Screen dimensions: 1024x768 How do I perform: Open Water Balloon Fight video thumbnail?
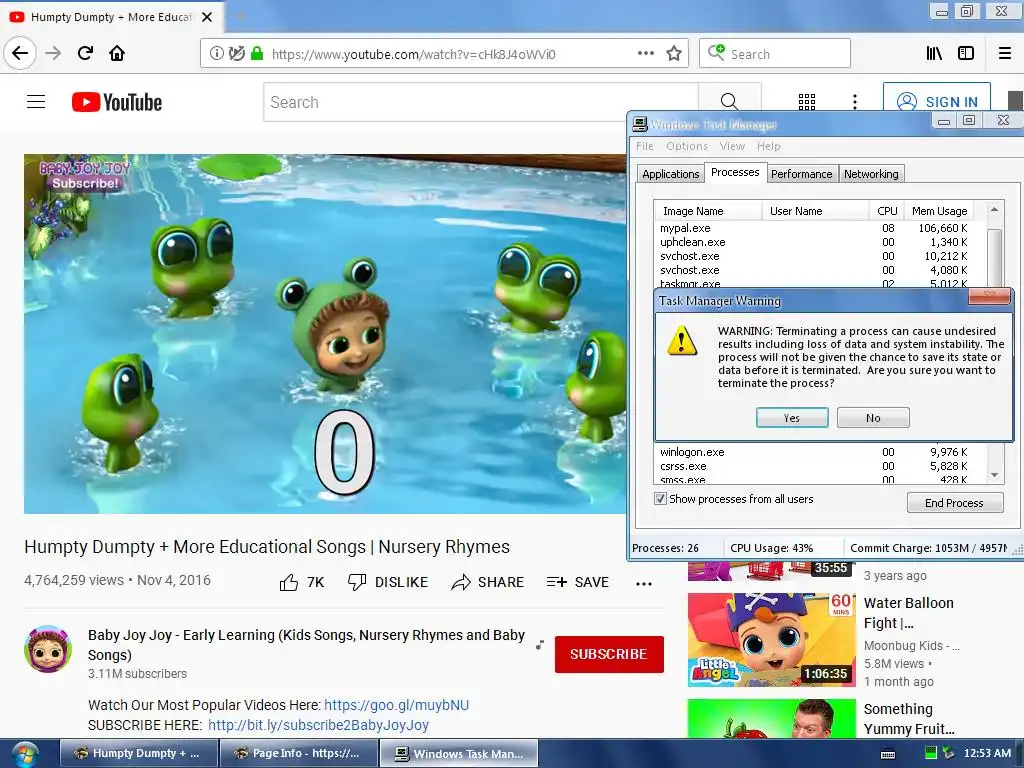(771, 639)
